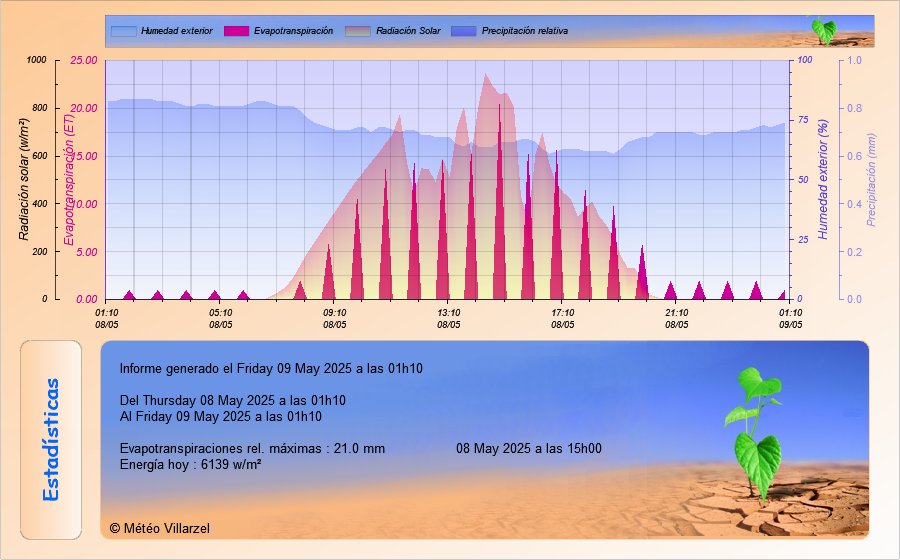
Task: Click the 'Informe generado el Friday 09 May 2025' line
Action: click(x=271, y=368)
